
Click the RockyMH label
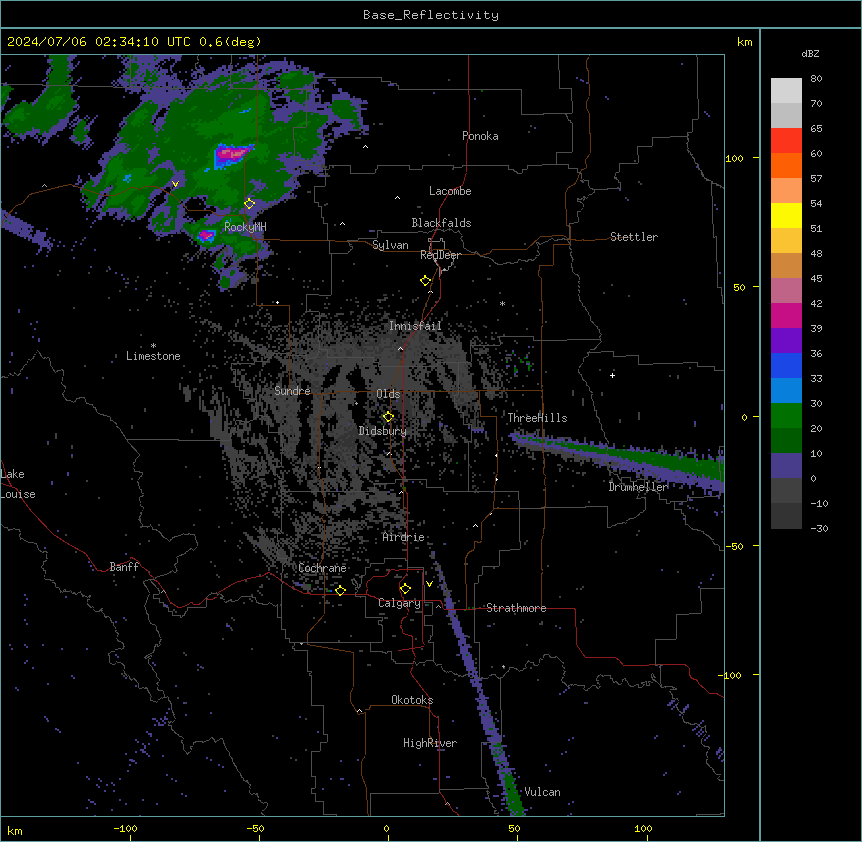245,227
